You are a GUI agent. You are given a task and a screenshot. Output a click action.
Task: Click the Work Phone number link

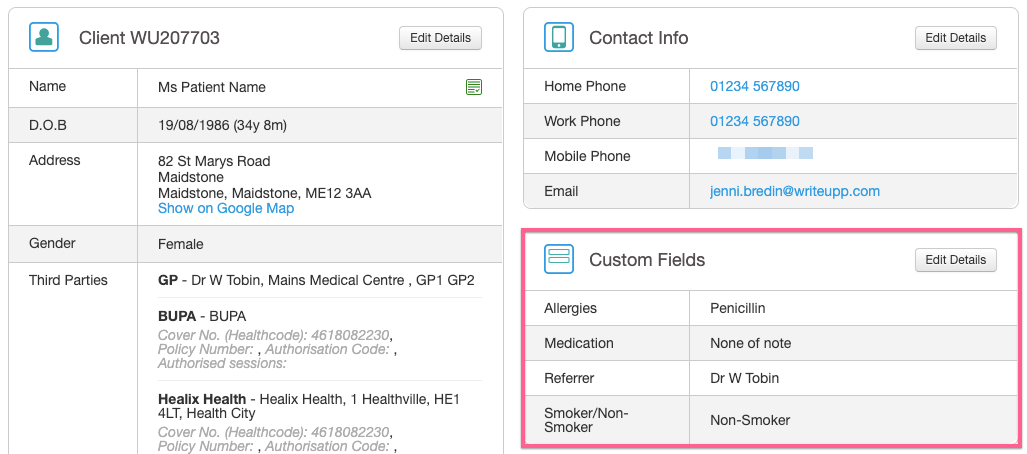click(754, 122)
